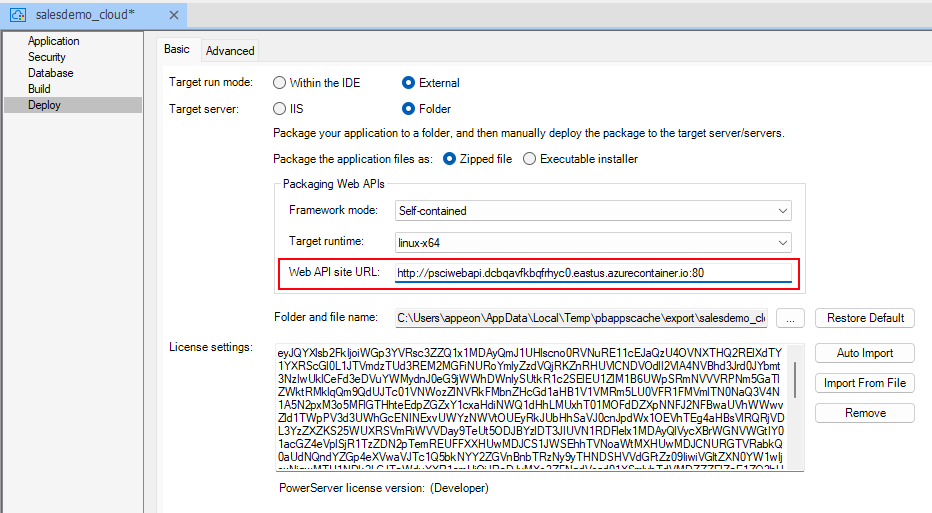
Task: Click the Target server label
Action: pyautogui.click(x=204, y=109)
